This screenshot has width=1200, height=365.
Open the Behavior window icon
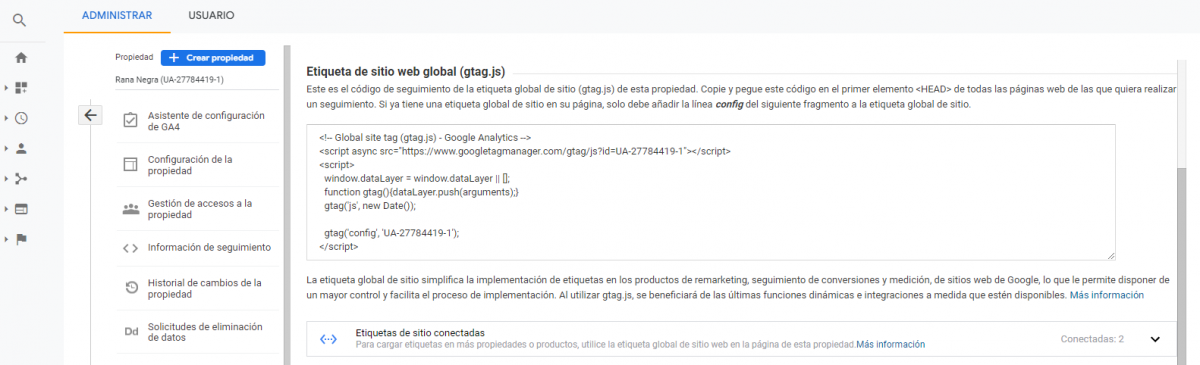(x=21, y=209)
